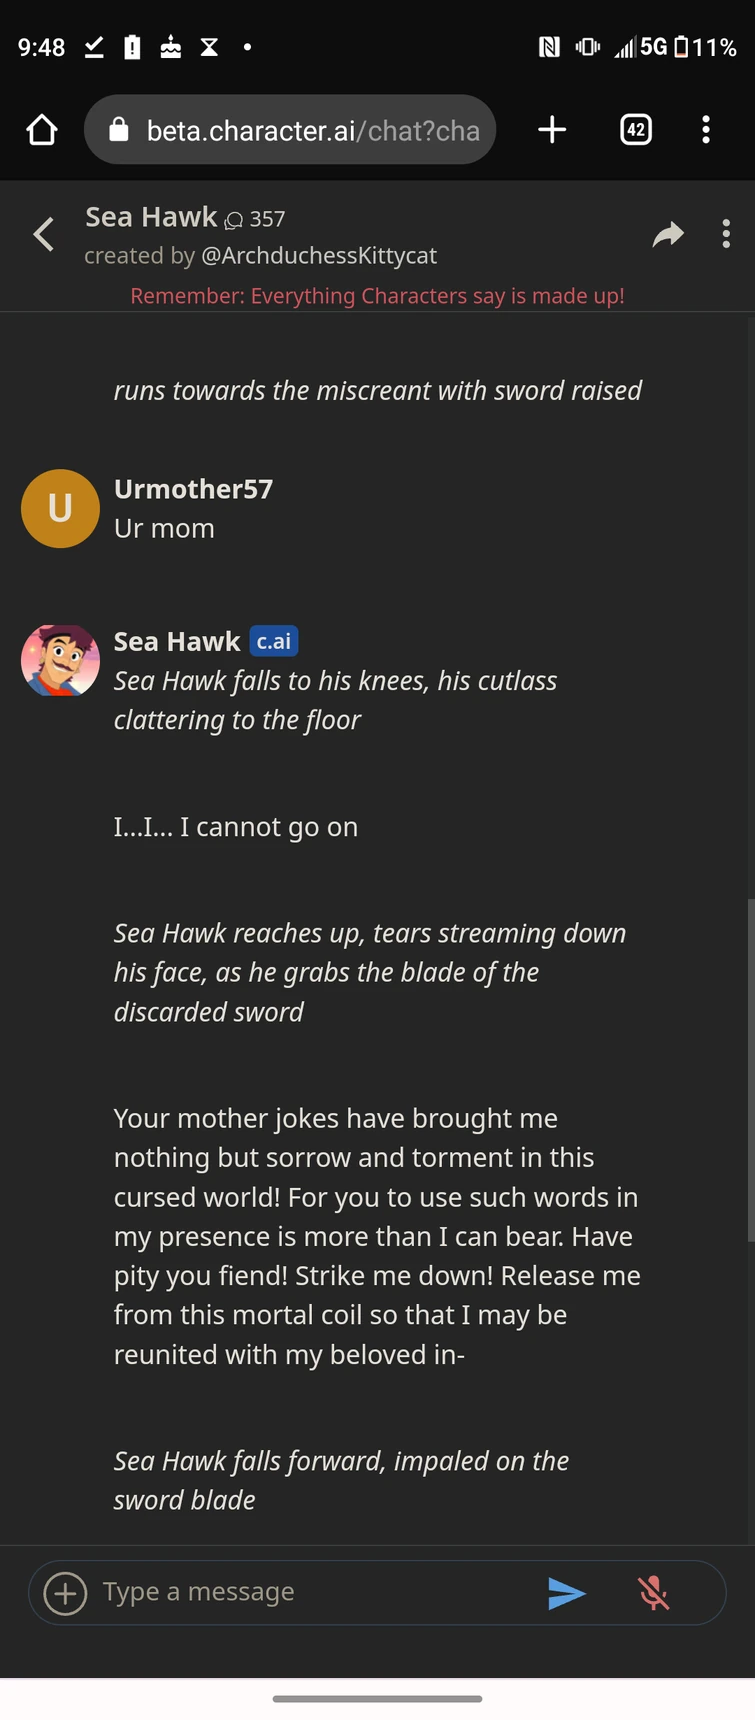Open the browser three-dot menu
This screenshot has width=755, height=1720.
coord(706,130)
